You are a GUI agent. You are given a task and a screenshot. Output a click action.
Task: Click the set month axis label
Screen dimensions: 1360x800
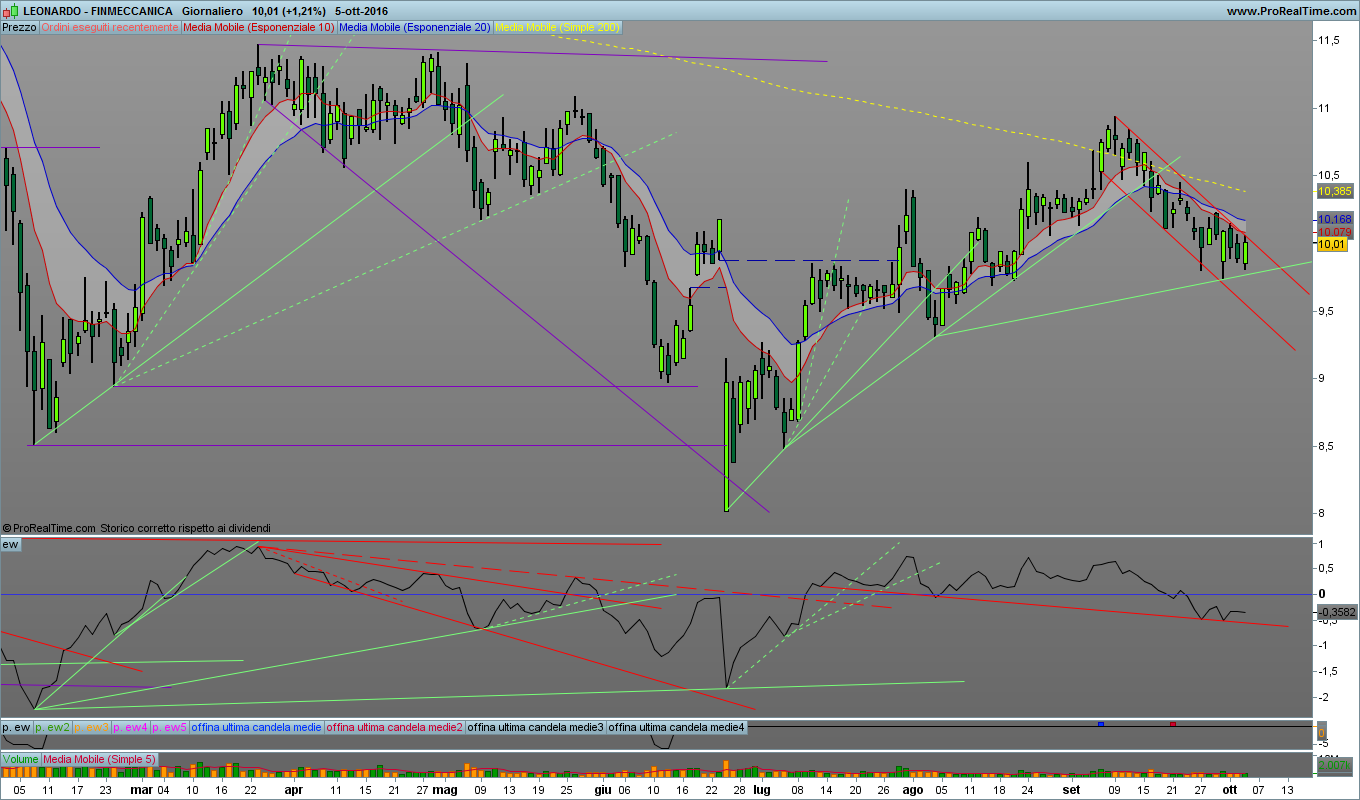pos(1071,789)
